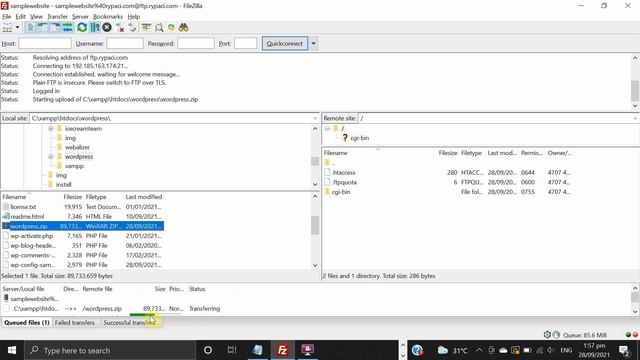Image resolution: width=640 pixels, height=360 pixels.
Task: Sort local files by Last modified column
Action: pos(144,197)
